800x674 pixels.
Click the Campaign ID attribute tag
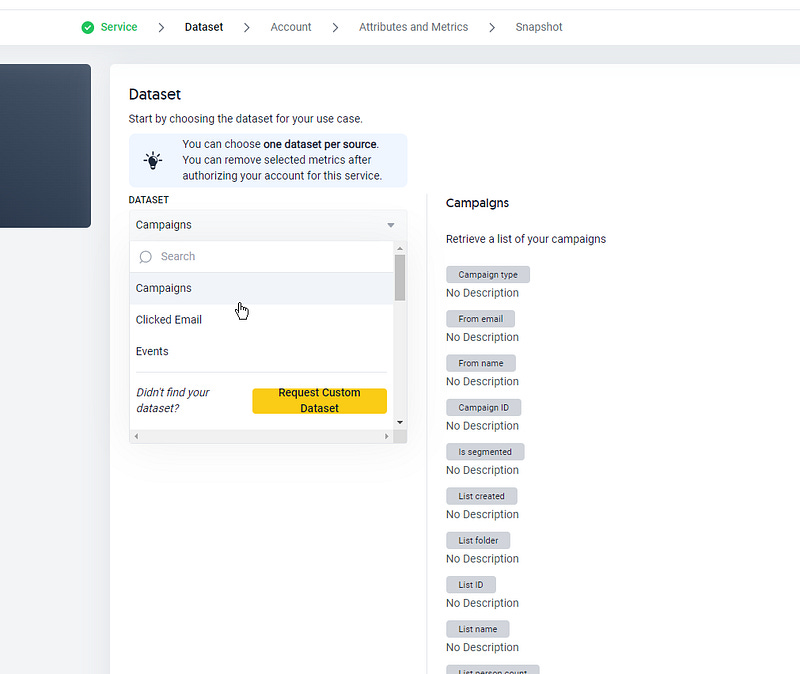[484, 408]
